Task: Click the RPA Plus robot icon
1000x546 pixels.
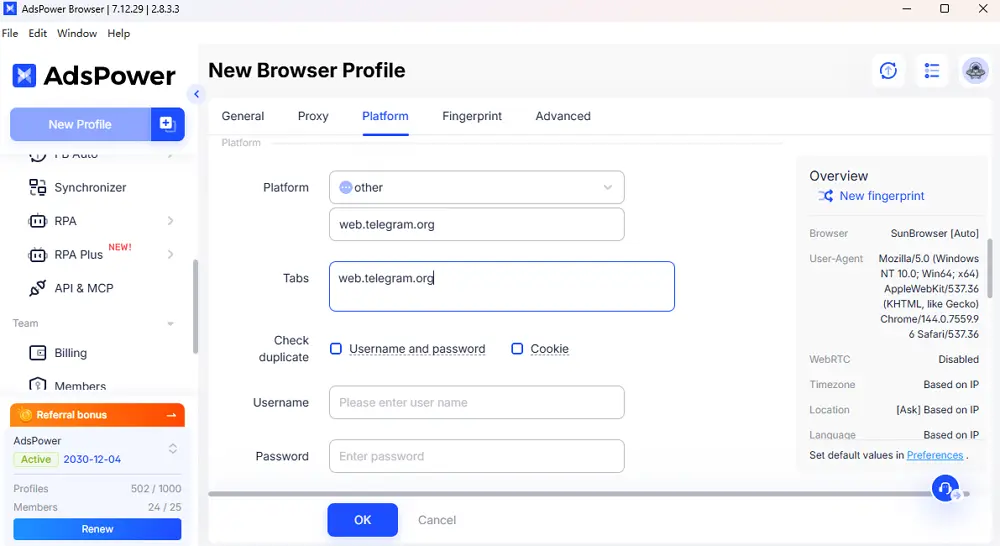Action: tap(38, 255)
